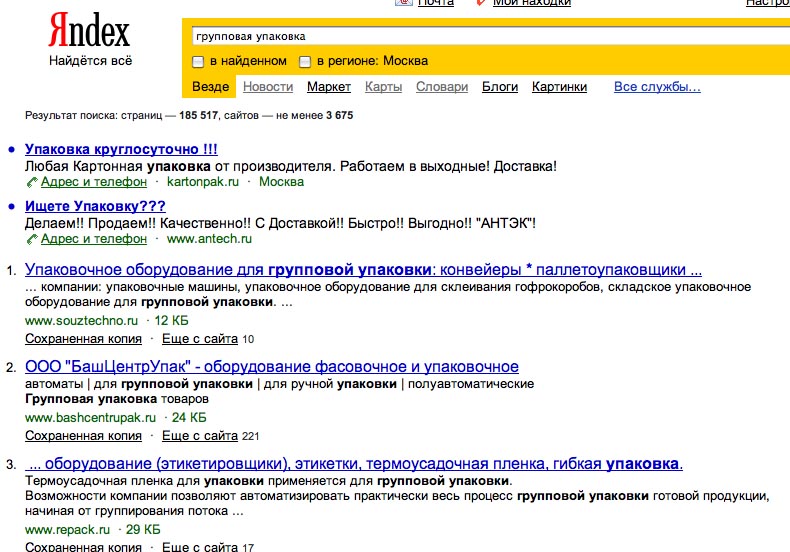790x552 pixels.
Task: Click the www.repack.ru address
Action: click(68, 530)
